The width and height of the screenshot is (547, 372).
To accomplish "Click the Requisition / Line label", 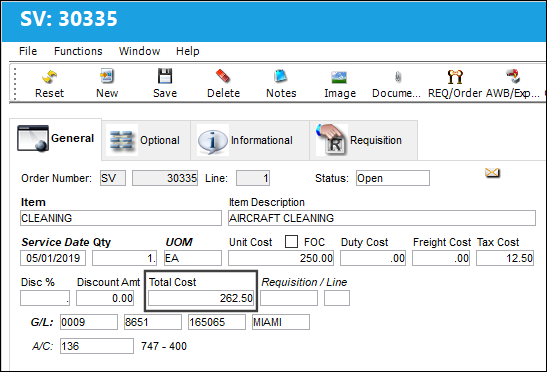I will (304, 282).
